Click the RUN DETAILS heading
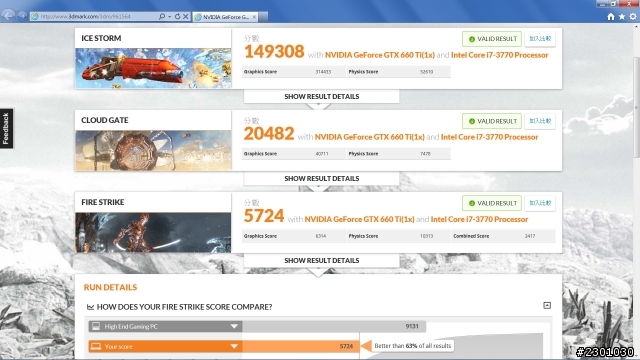Screen dimensions: 640x360 (x=110, y=287)
